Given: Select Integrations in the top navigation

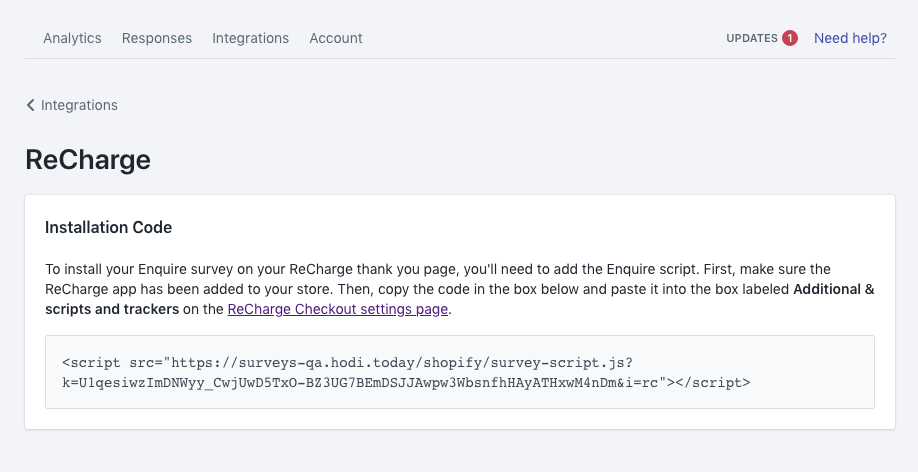Looking at the screenshot, I should tap(250, 38).
